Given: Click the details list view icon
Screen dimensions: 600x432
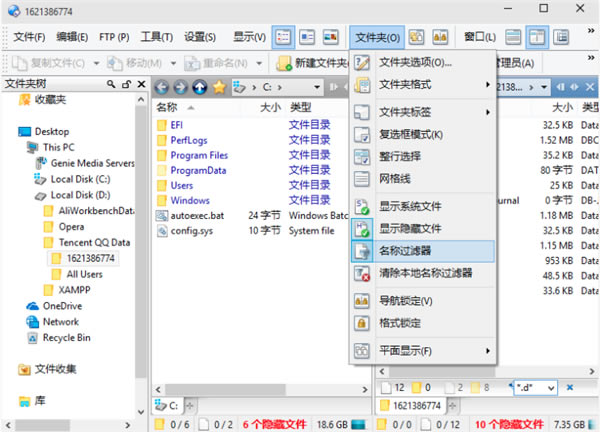Looking at the screenshot, I should pos(283,38).
